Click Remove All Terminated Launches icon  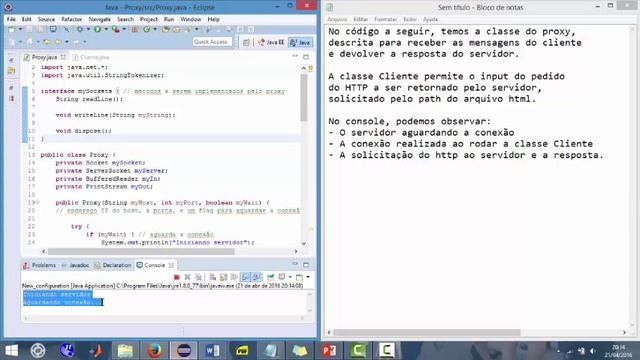[x=198, y=277]
